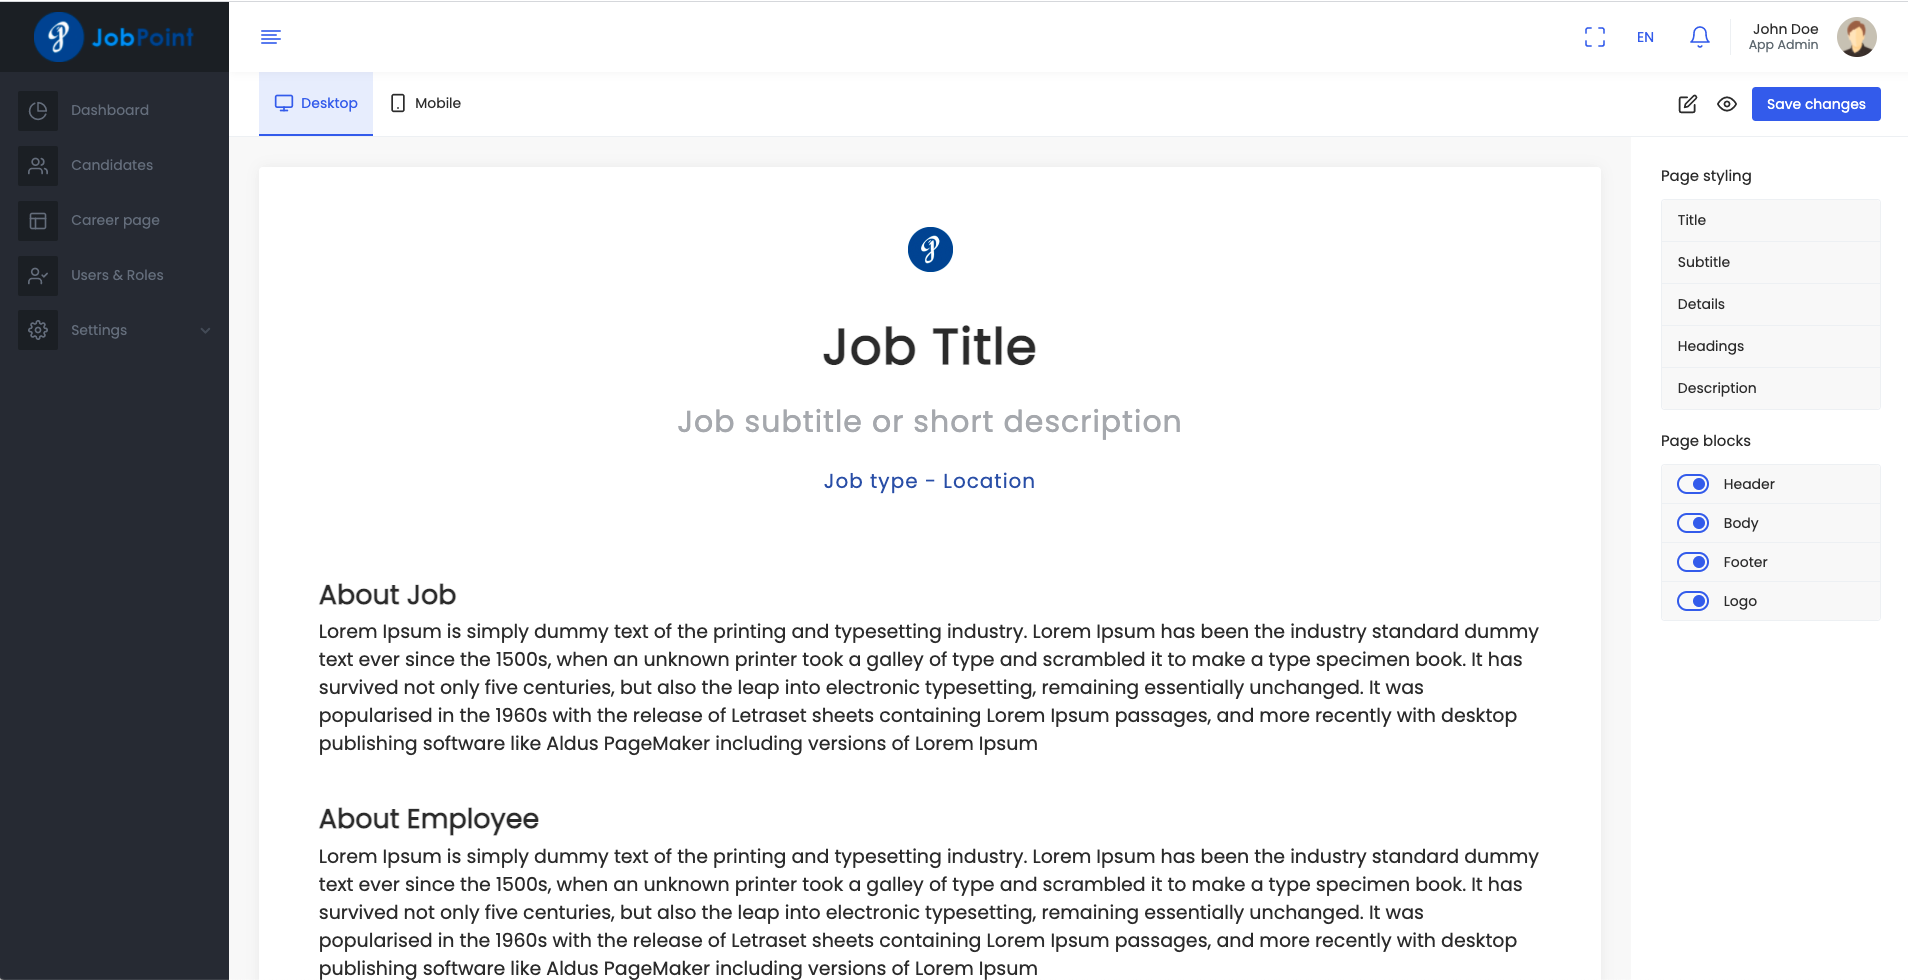Viewport: 1908px width, 980px height.
Task: Open Headings styling option
Action: pyautogui.click(x=1710, y=346)
